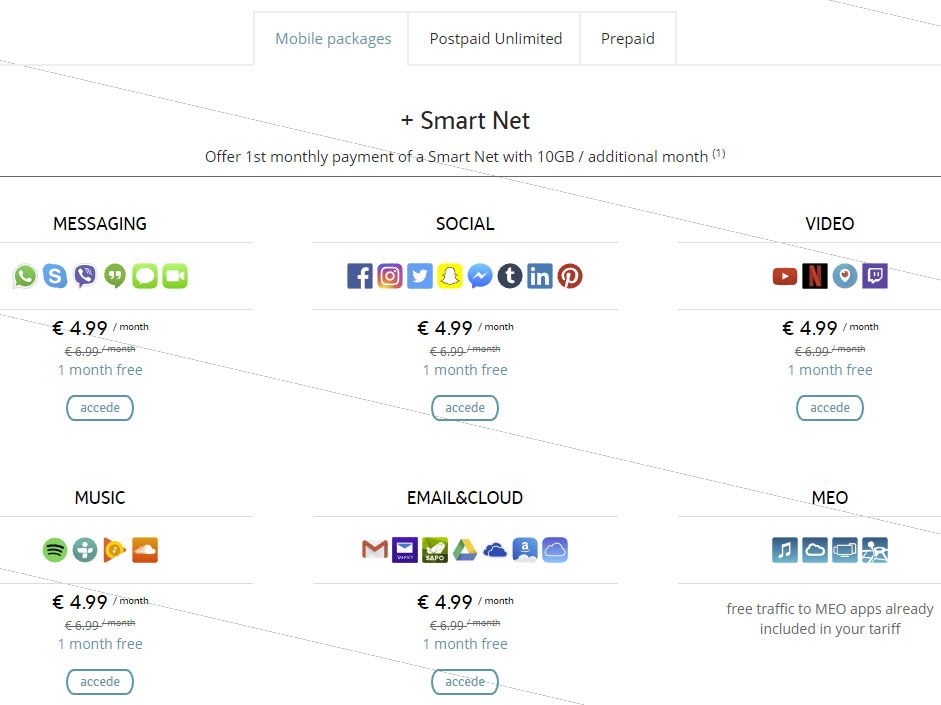This screenshot has height=705, width=941.
Task: Select the Spotify icon under MUSIC
Action: pyautogui.click(x=55, y=549)
